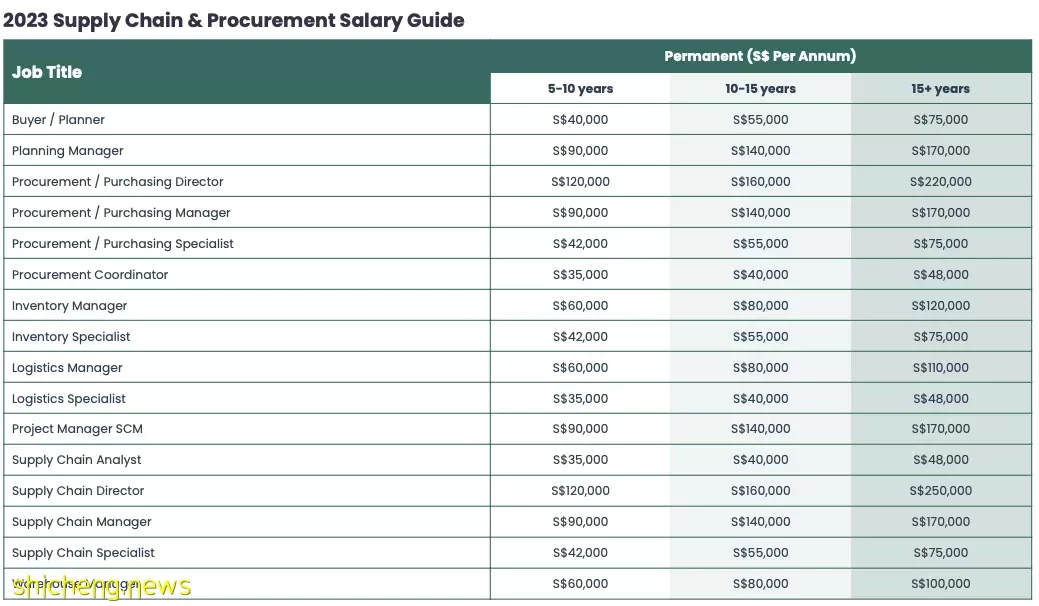Click the Job Title column header

tap(47, 72)
